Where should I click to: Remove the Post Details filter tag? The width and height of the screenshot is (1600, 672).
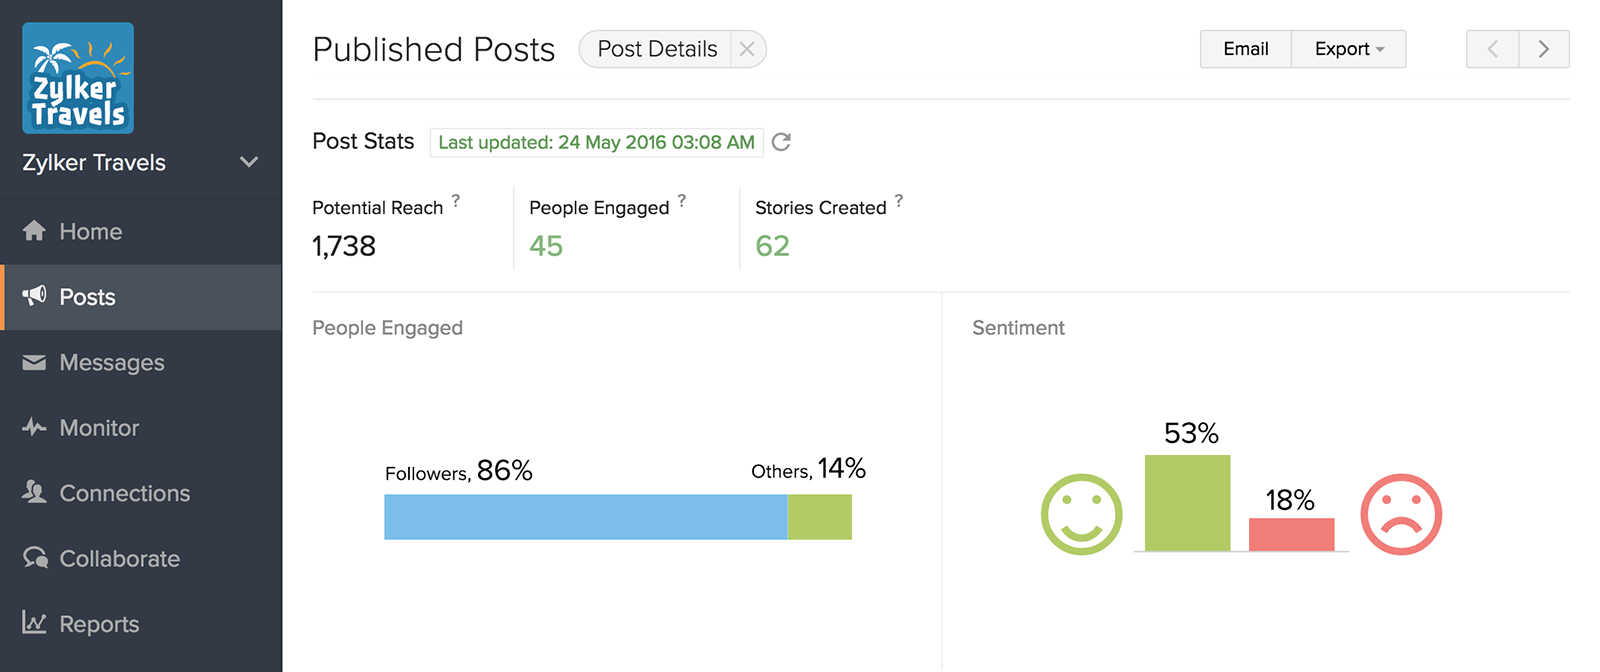(747, 49)
